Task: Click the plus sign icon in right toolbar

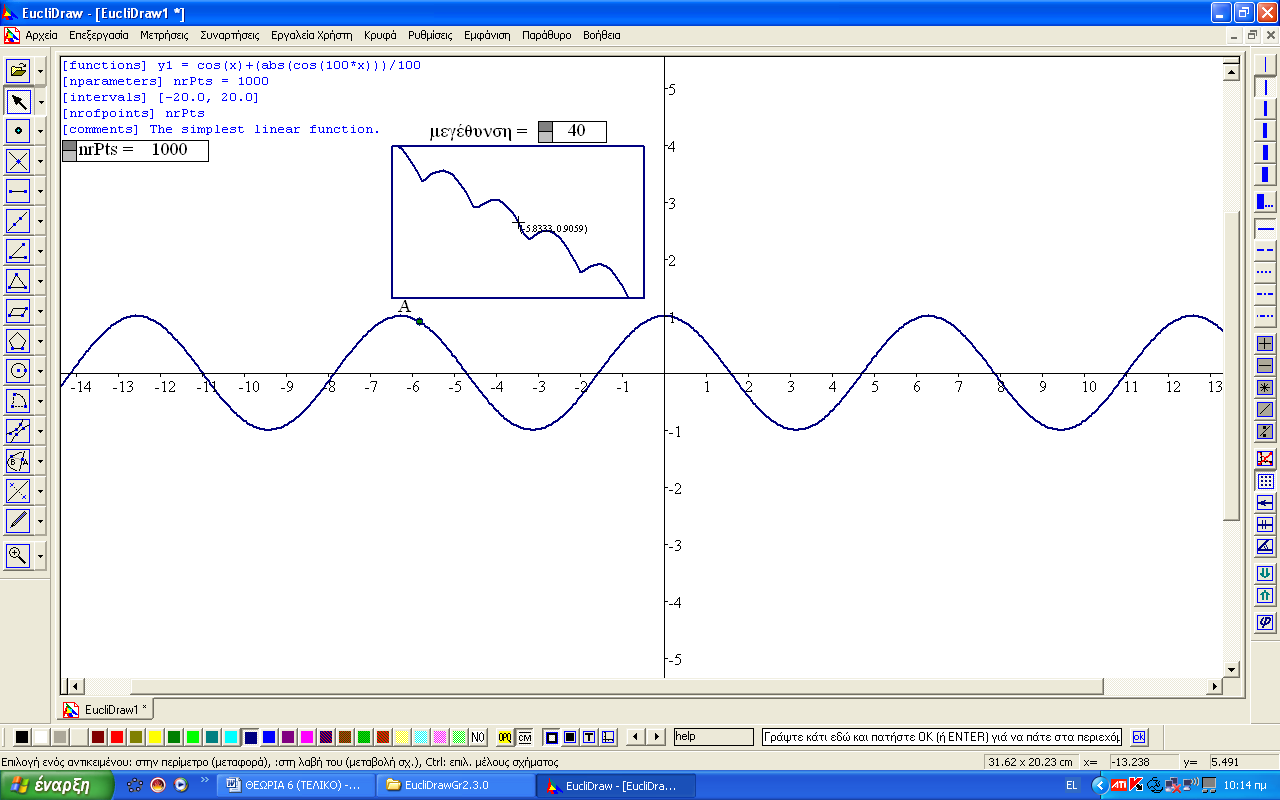Action: (1265, 343)
